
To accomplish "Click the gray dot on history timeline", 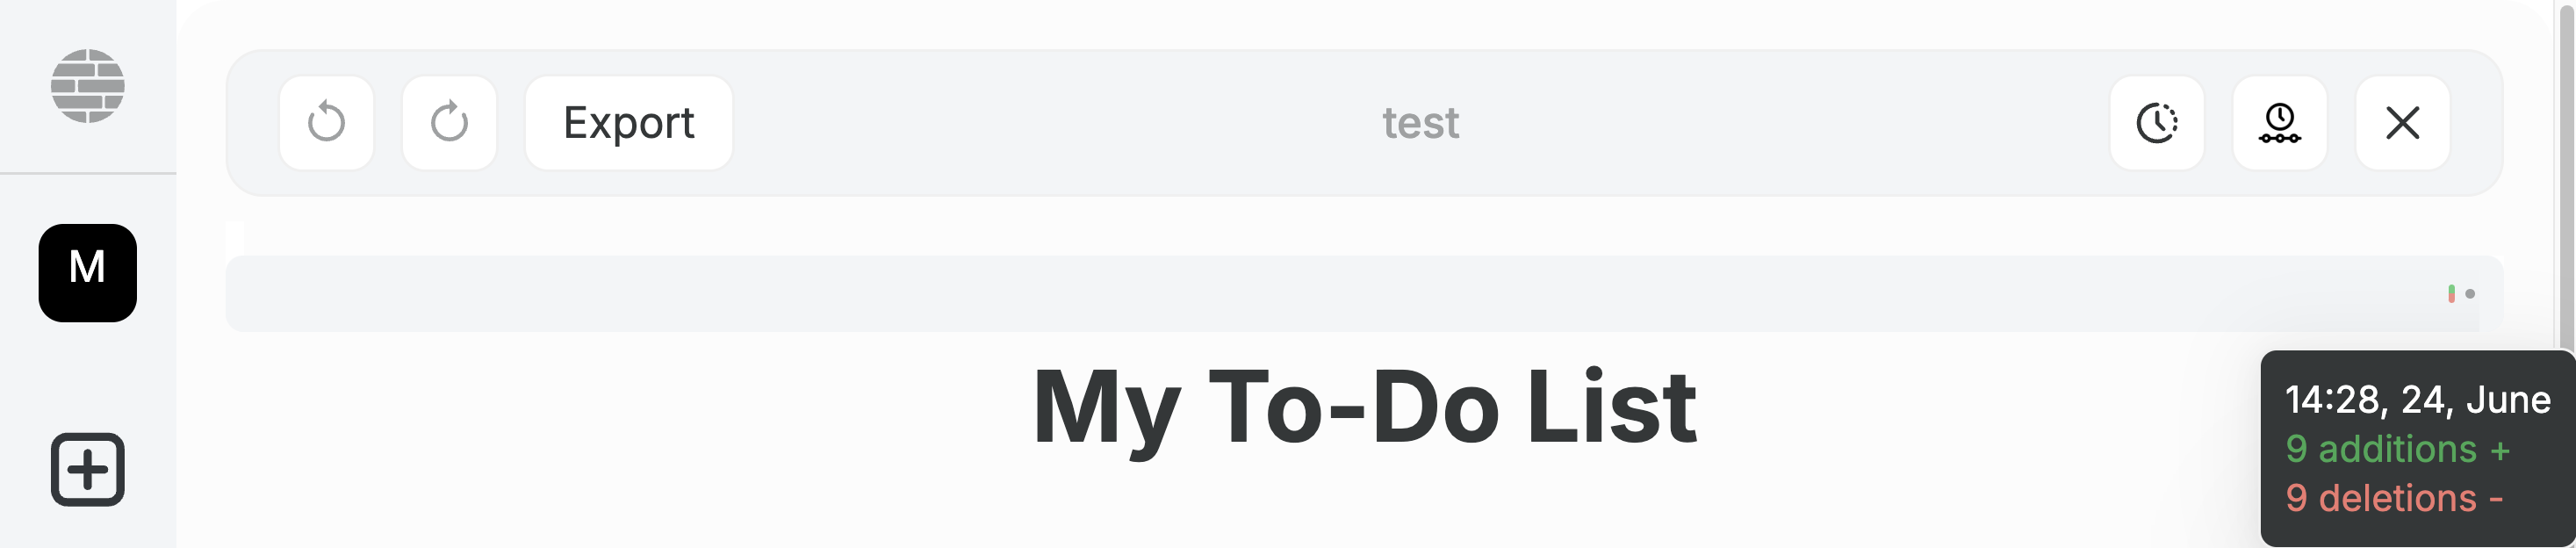I will (x=2470, y=294).
